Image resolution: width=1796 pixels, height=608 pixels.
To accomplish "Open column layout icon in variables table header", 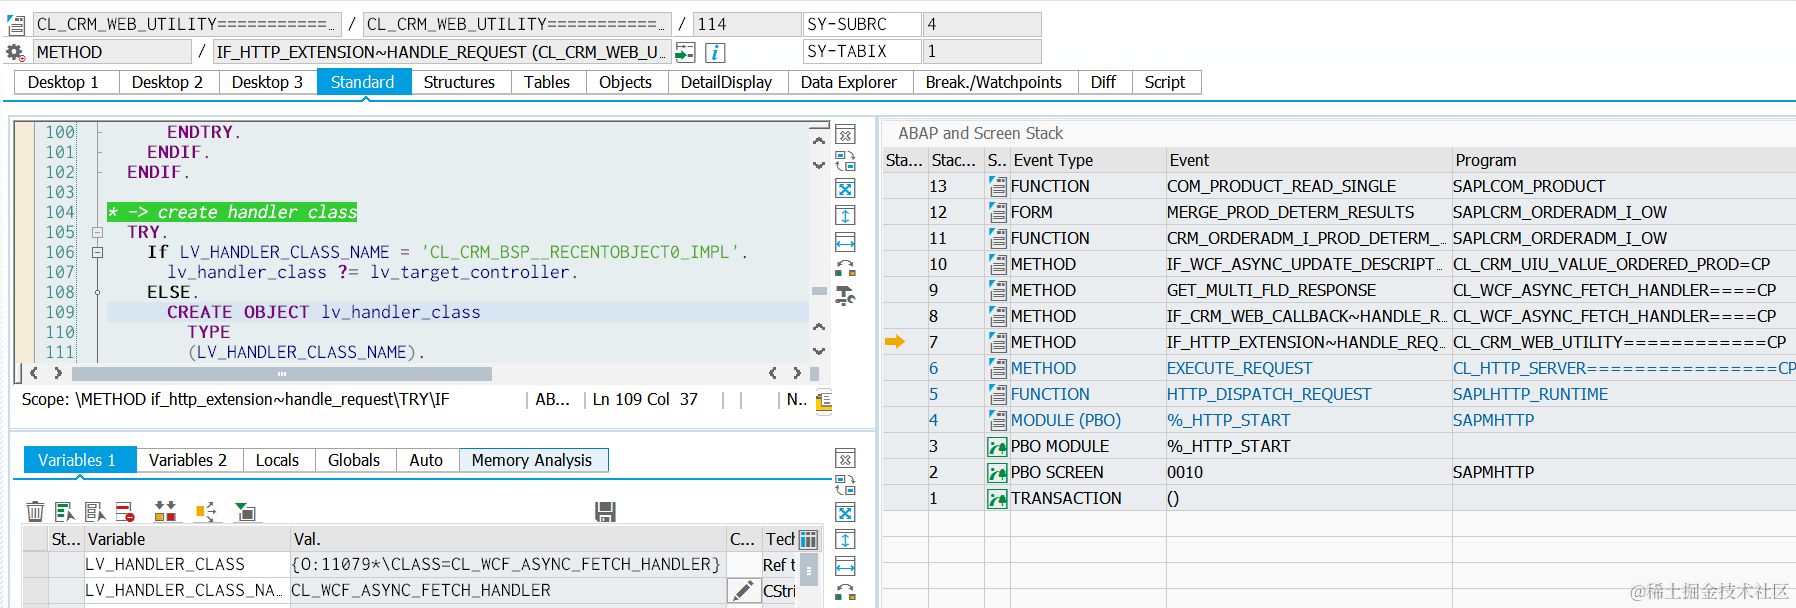I will click(x=808, y=539).
